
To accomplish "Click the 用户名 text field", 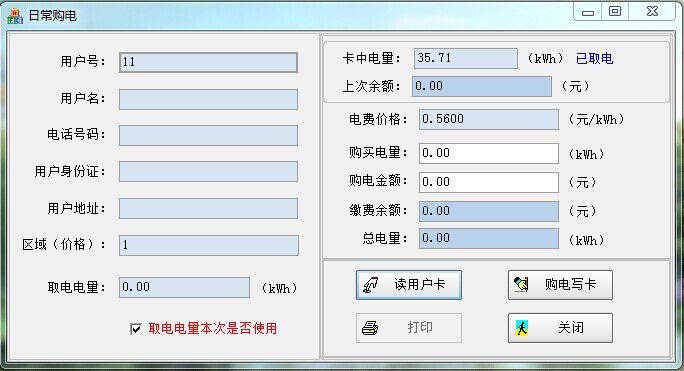I will [209, 100].
